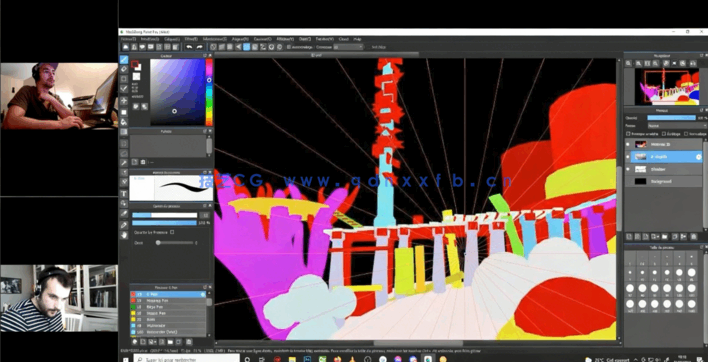Turn snap off with the first snap icon

tap(214, 47)
